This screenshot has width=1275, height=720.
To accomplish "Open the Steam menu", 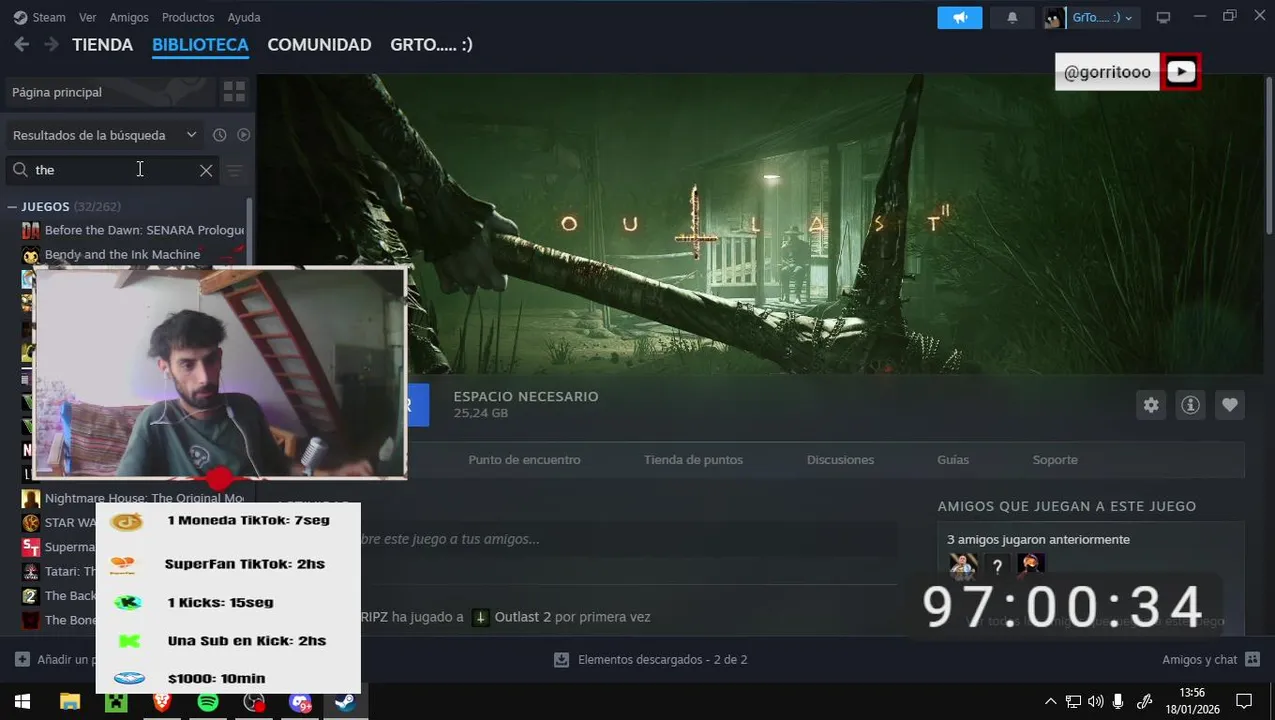I will tap(40, 17).
